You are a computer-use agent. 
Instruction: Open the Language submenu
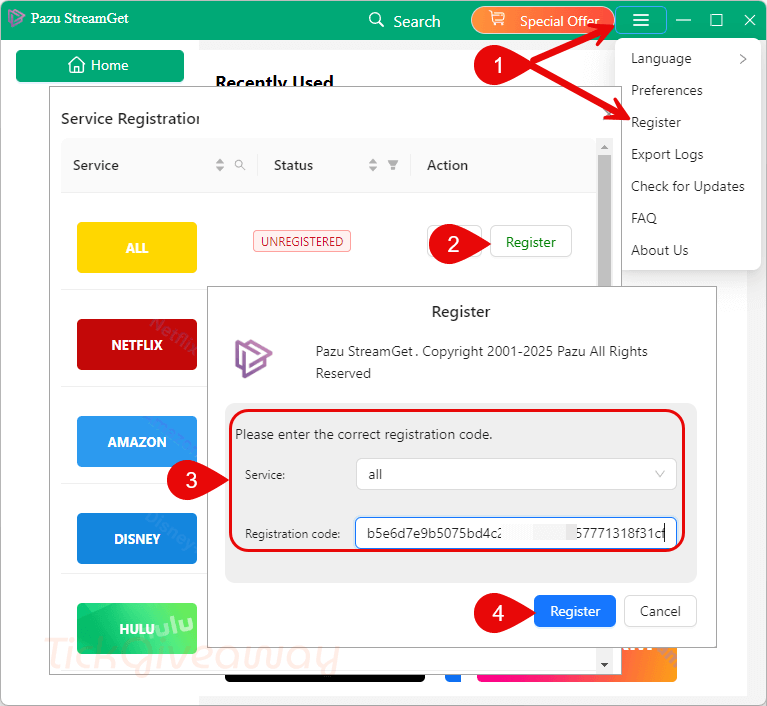tap(689, 59)
